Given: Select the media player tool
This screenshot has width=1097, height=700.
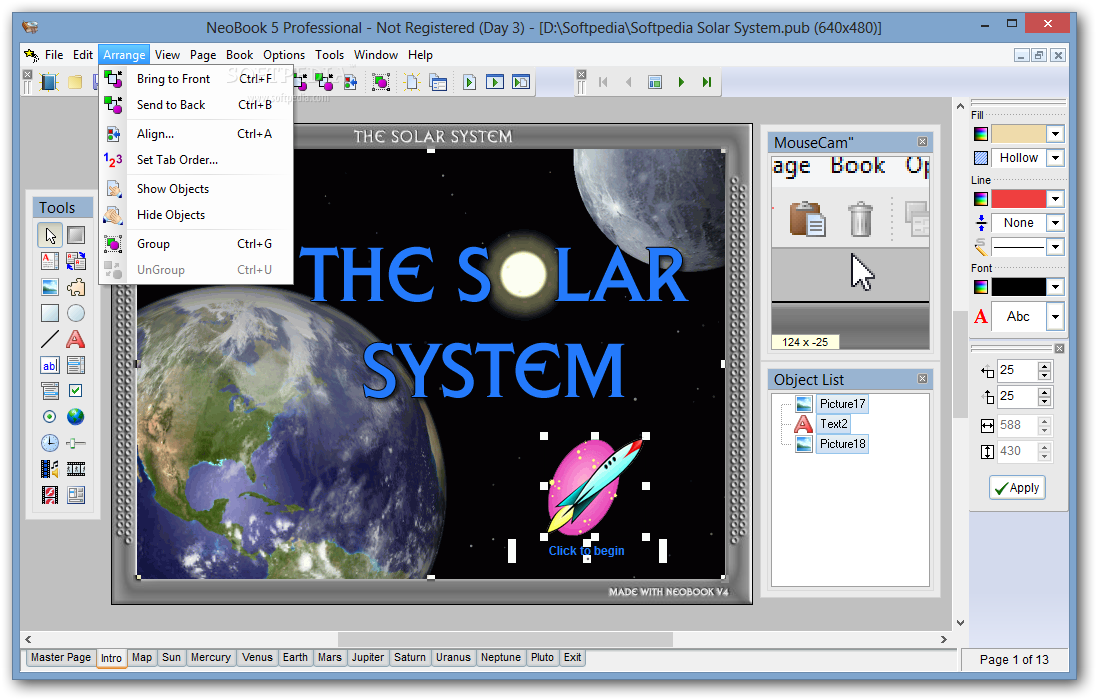Looking at the screenshot, I should tap(50, 469).
